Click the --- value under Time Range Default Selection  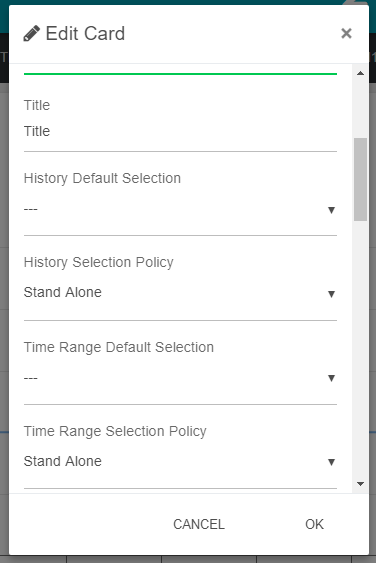(x=31, y=378)
